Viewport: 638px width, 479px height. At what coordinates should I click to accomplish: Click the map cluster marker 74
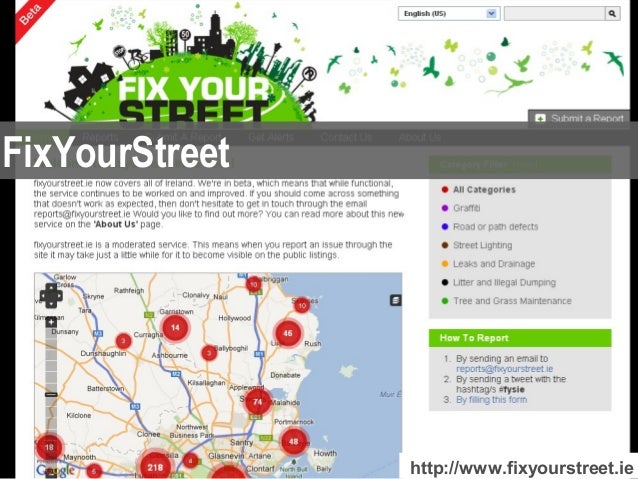click(x=257, y=402)
